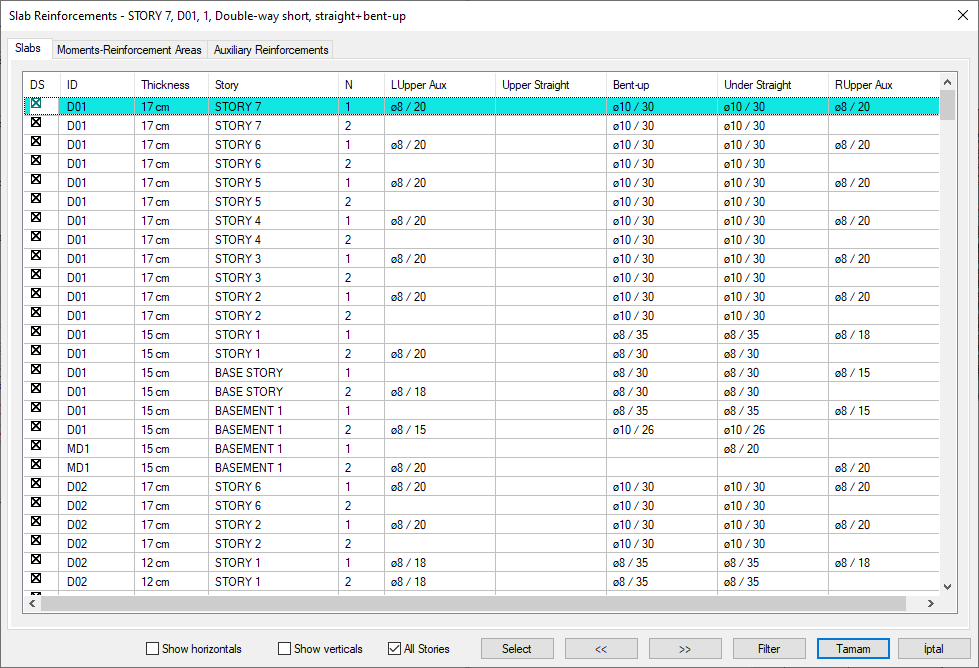This screenshot has width=979, height=668.
Task: Switch to Moments-Reinforcement Areas tab
Action: 129,50
